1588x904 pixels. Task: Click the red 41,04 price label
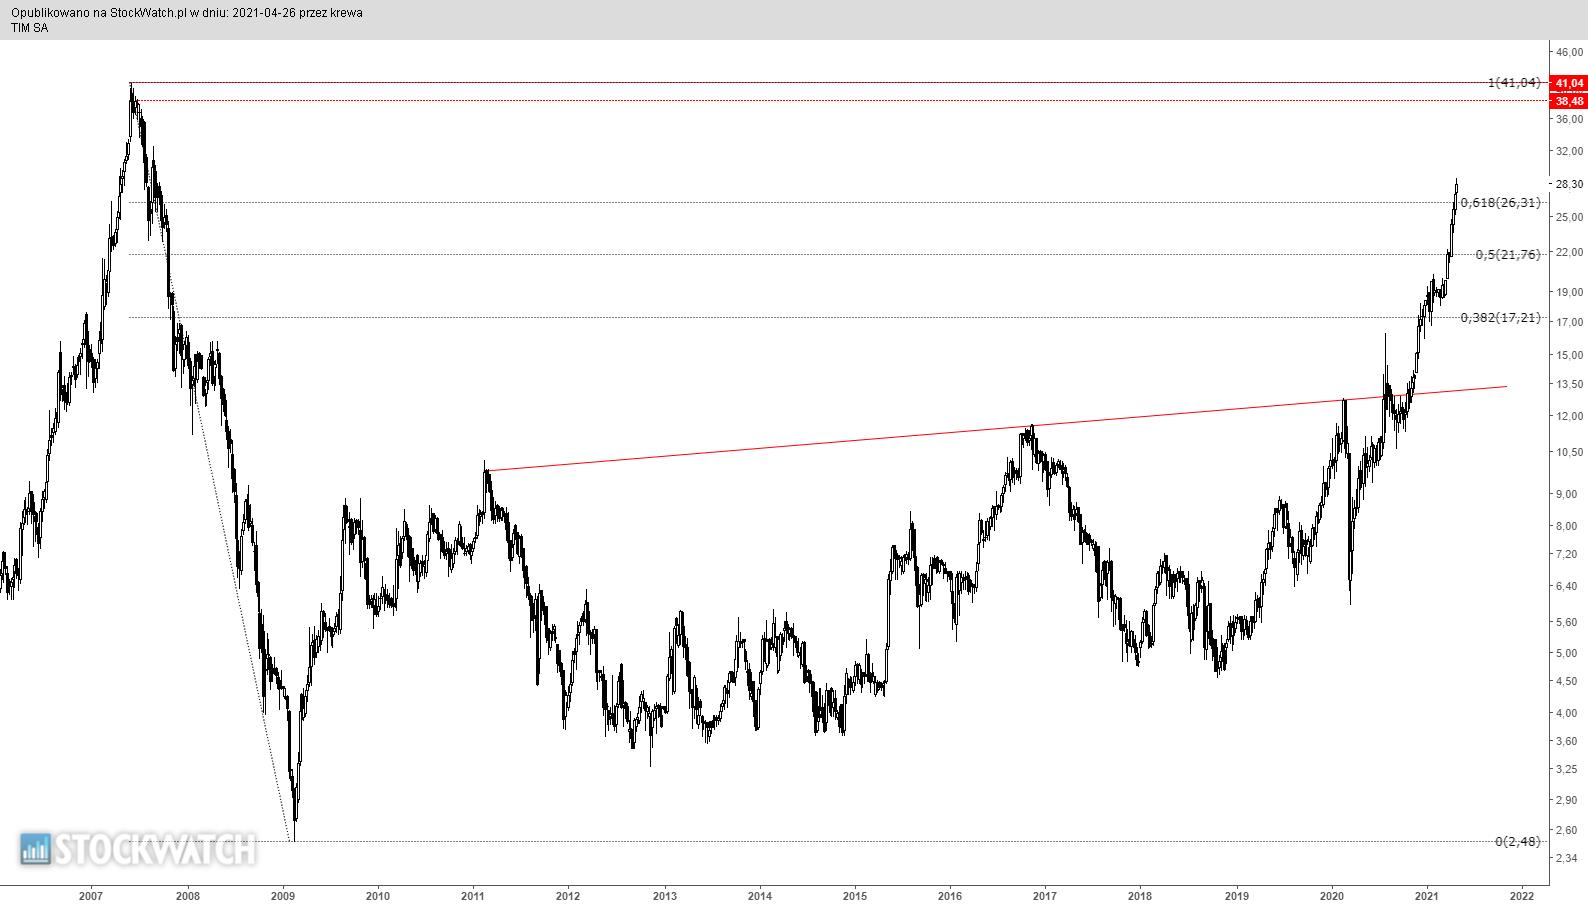tap(1568, 83)
